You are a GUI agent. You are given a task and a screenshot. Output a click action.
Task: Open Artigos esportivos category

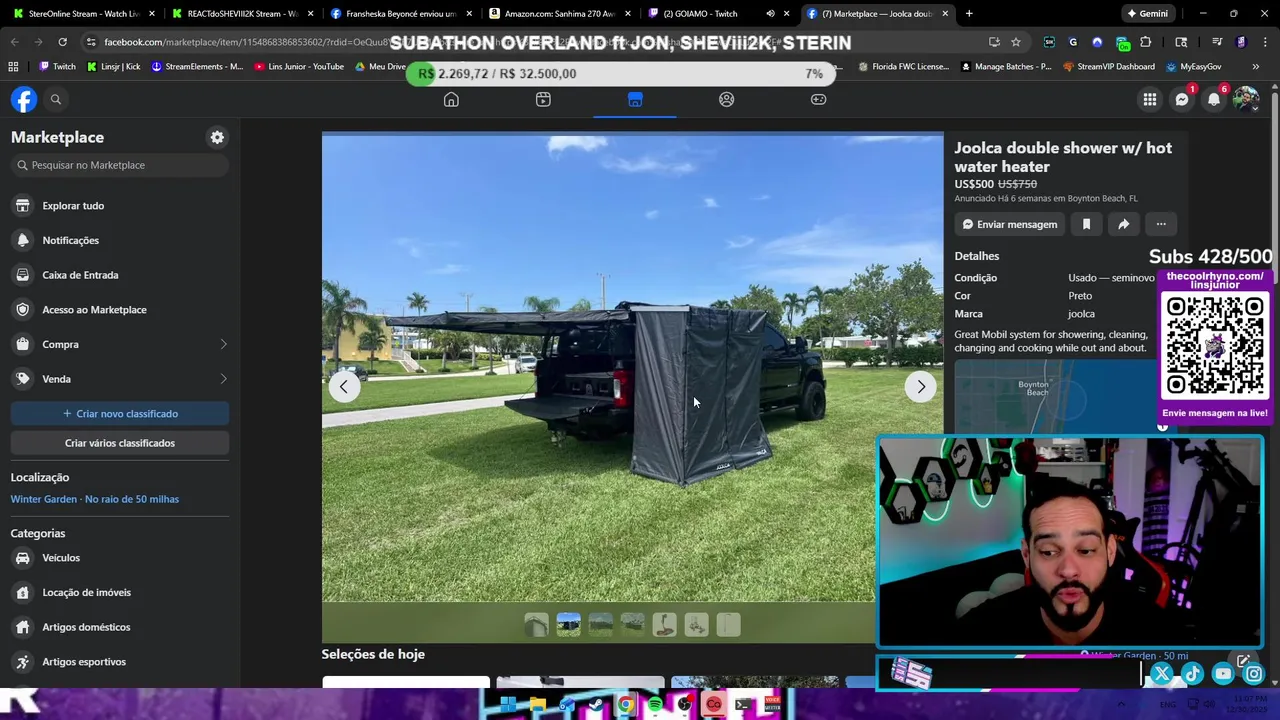tap(120, 662)
